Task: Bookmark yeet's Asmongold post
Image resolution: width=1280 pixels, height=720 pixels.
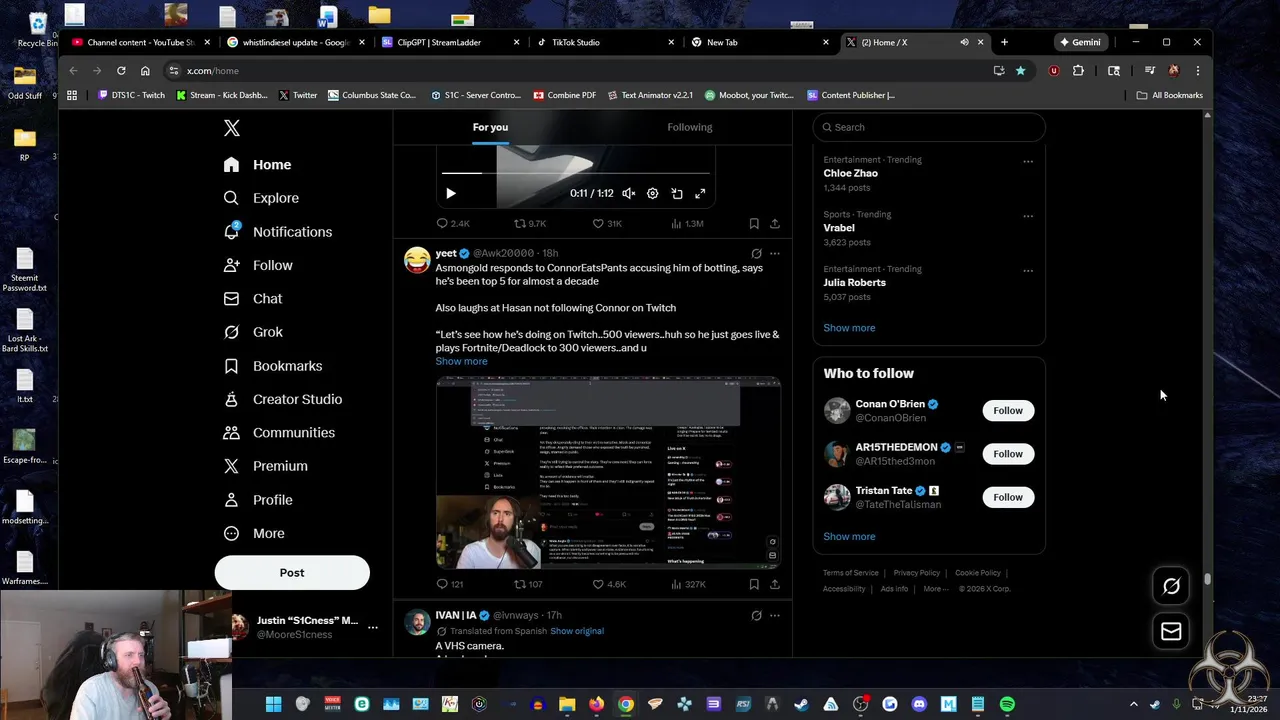Action: 754,584
